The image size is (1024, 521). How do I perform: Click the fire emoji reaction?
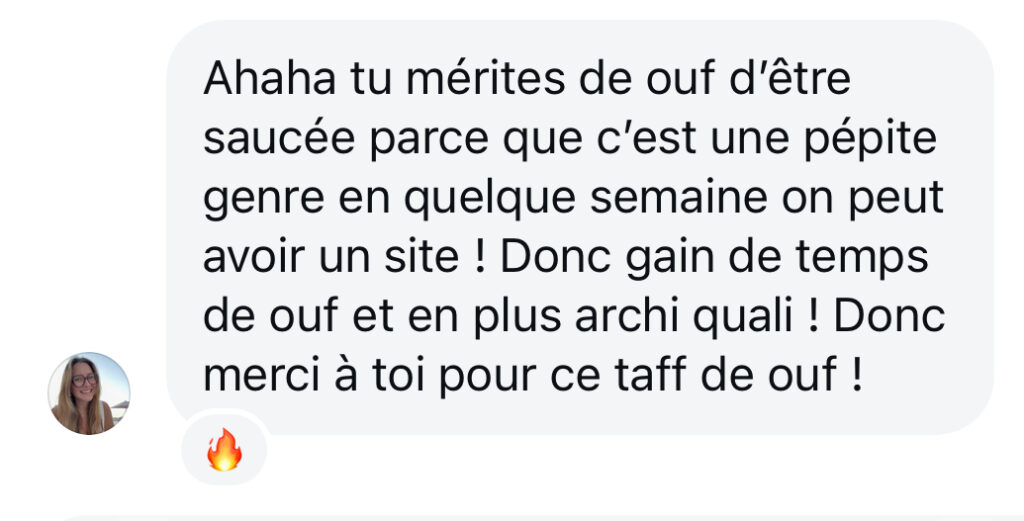tap(224, 450)
